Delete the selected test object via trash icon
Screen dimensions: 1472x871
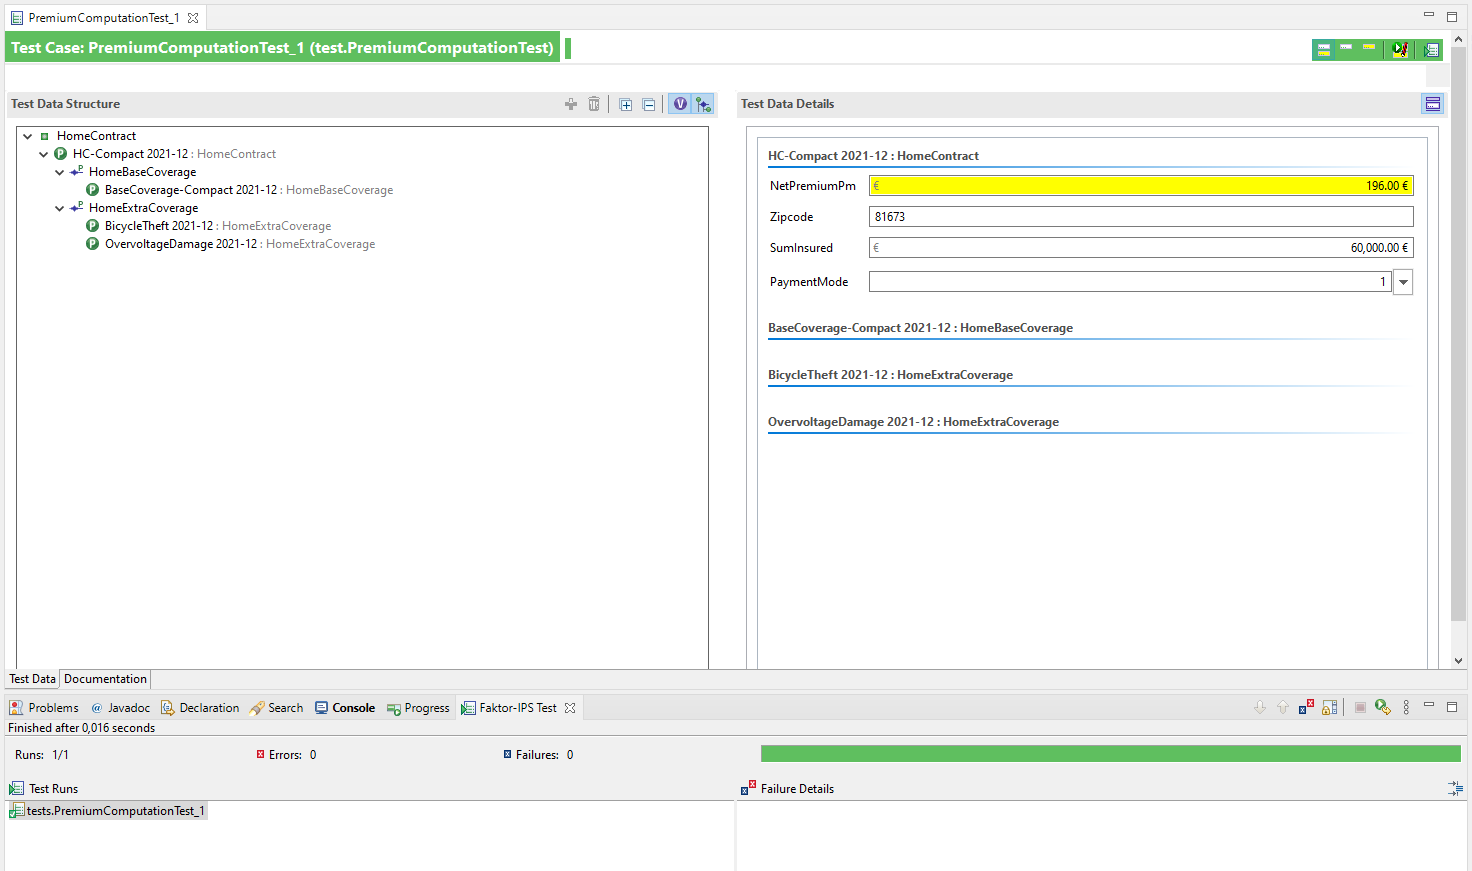[594, 103]
